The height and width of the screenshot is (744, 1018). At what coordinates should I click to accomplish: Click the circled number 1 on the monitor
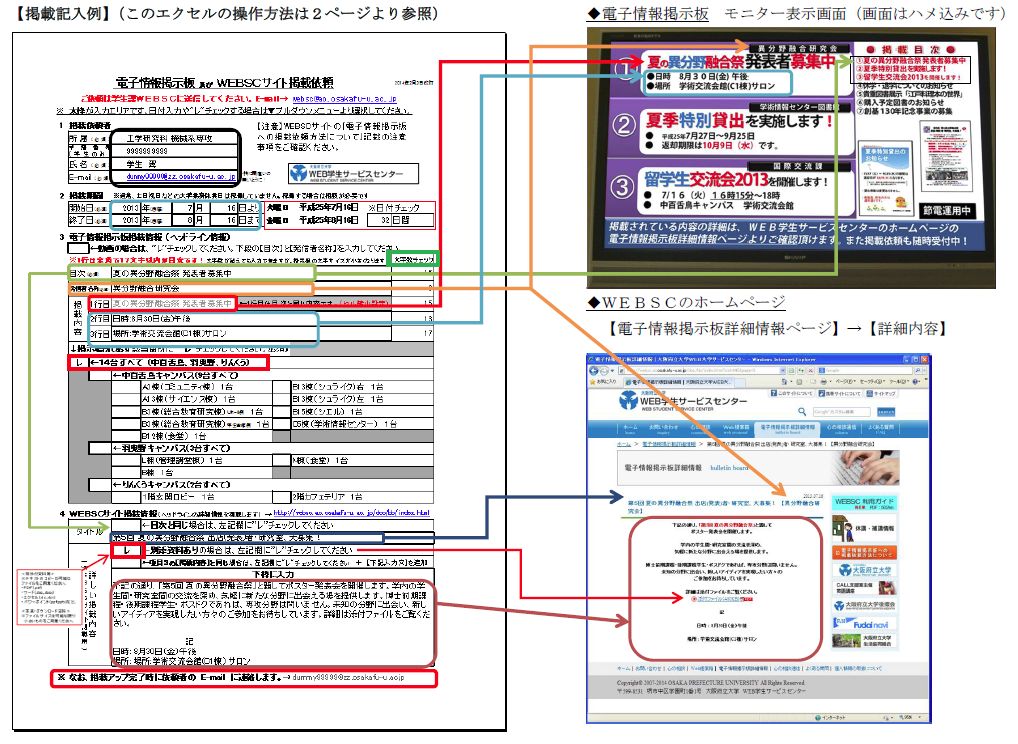(x=624, y=71)
